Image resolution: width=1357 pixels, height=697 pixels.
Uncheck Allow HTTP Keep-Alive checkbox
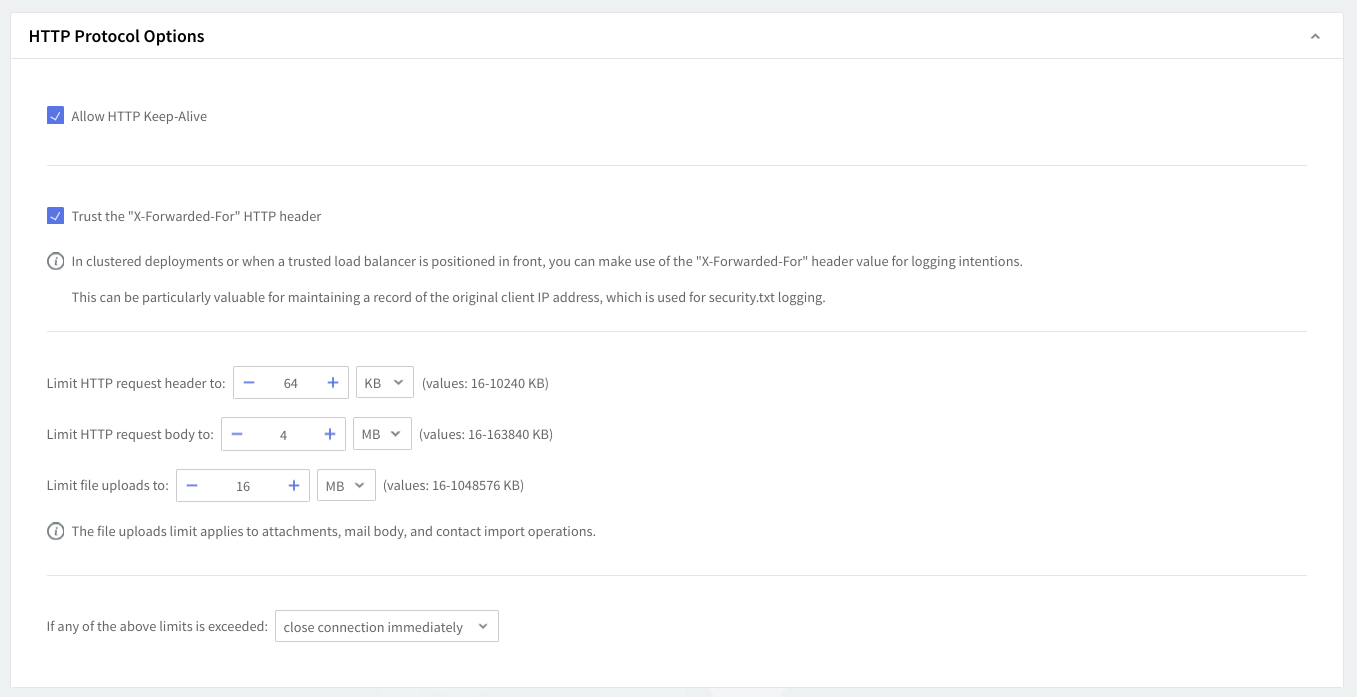click(56, 116)
